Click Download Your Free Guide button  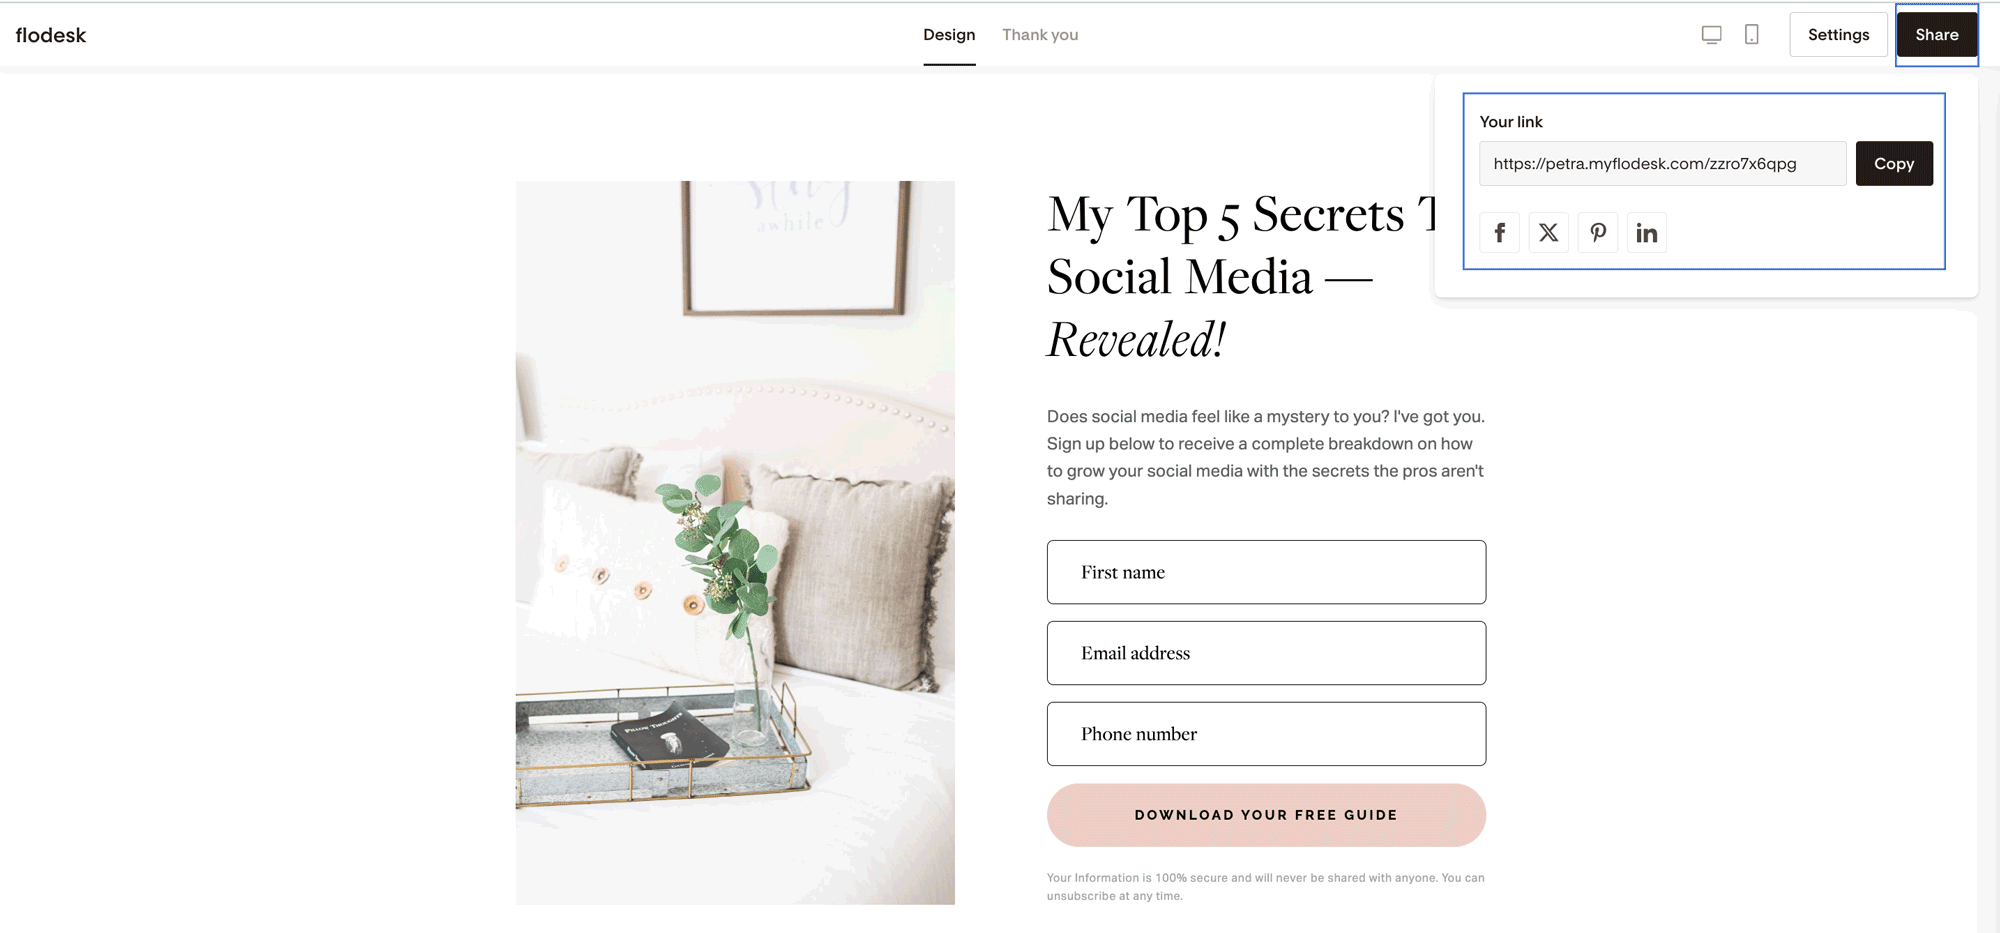pos(1266,815)
